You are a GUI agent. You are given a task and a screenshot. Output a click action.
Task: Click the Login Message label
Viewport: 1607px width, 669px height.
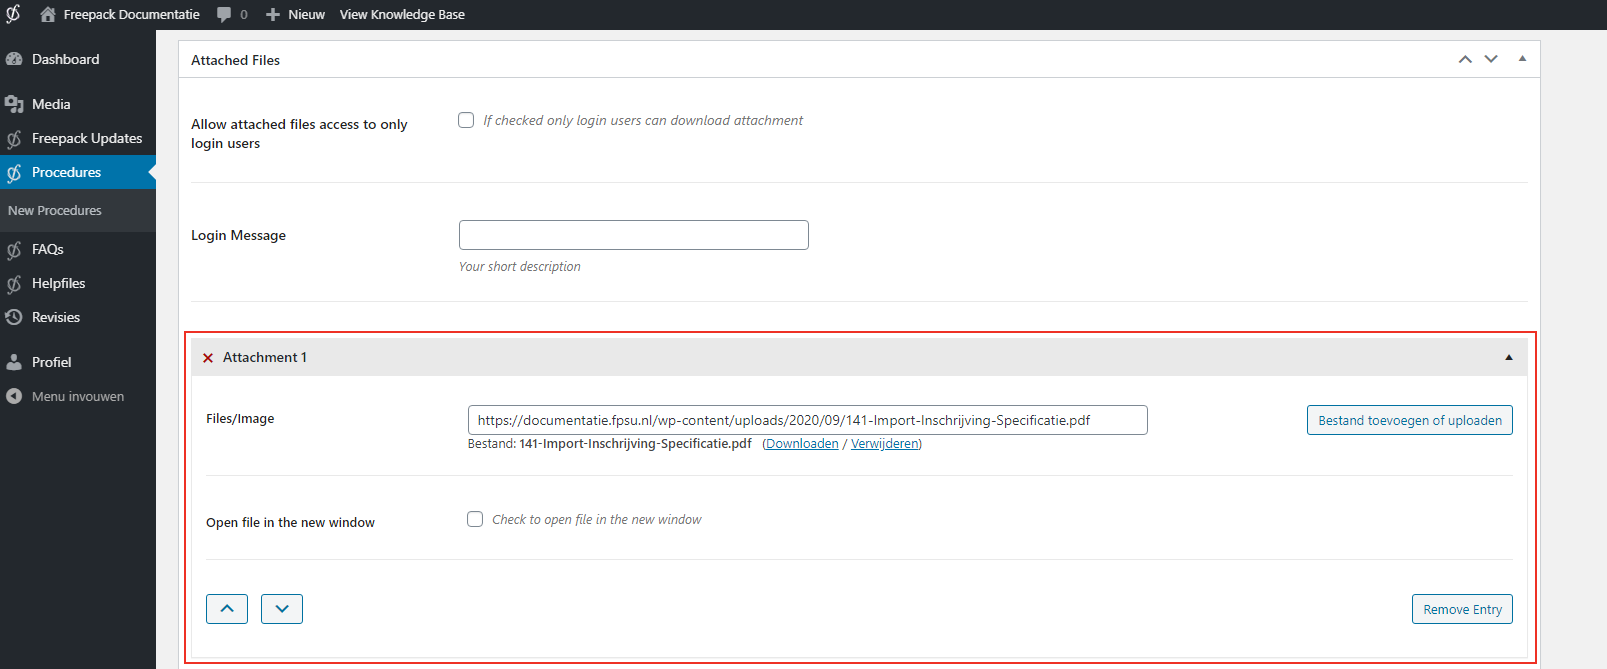coord(239,235)
